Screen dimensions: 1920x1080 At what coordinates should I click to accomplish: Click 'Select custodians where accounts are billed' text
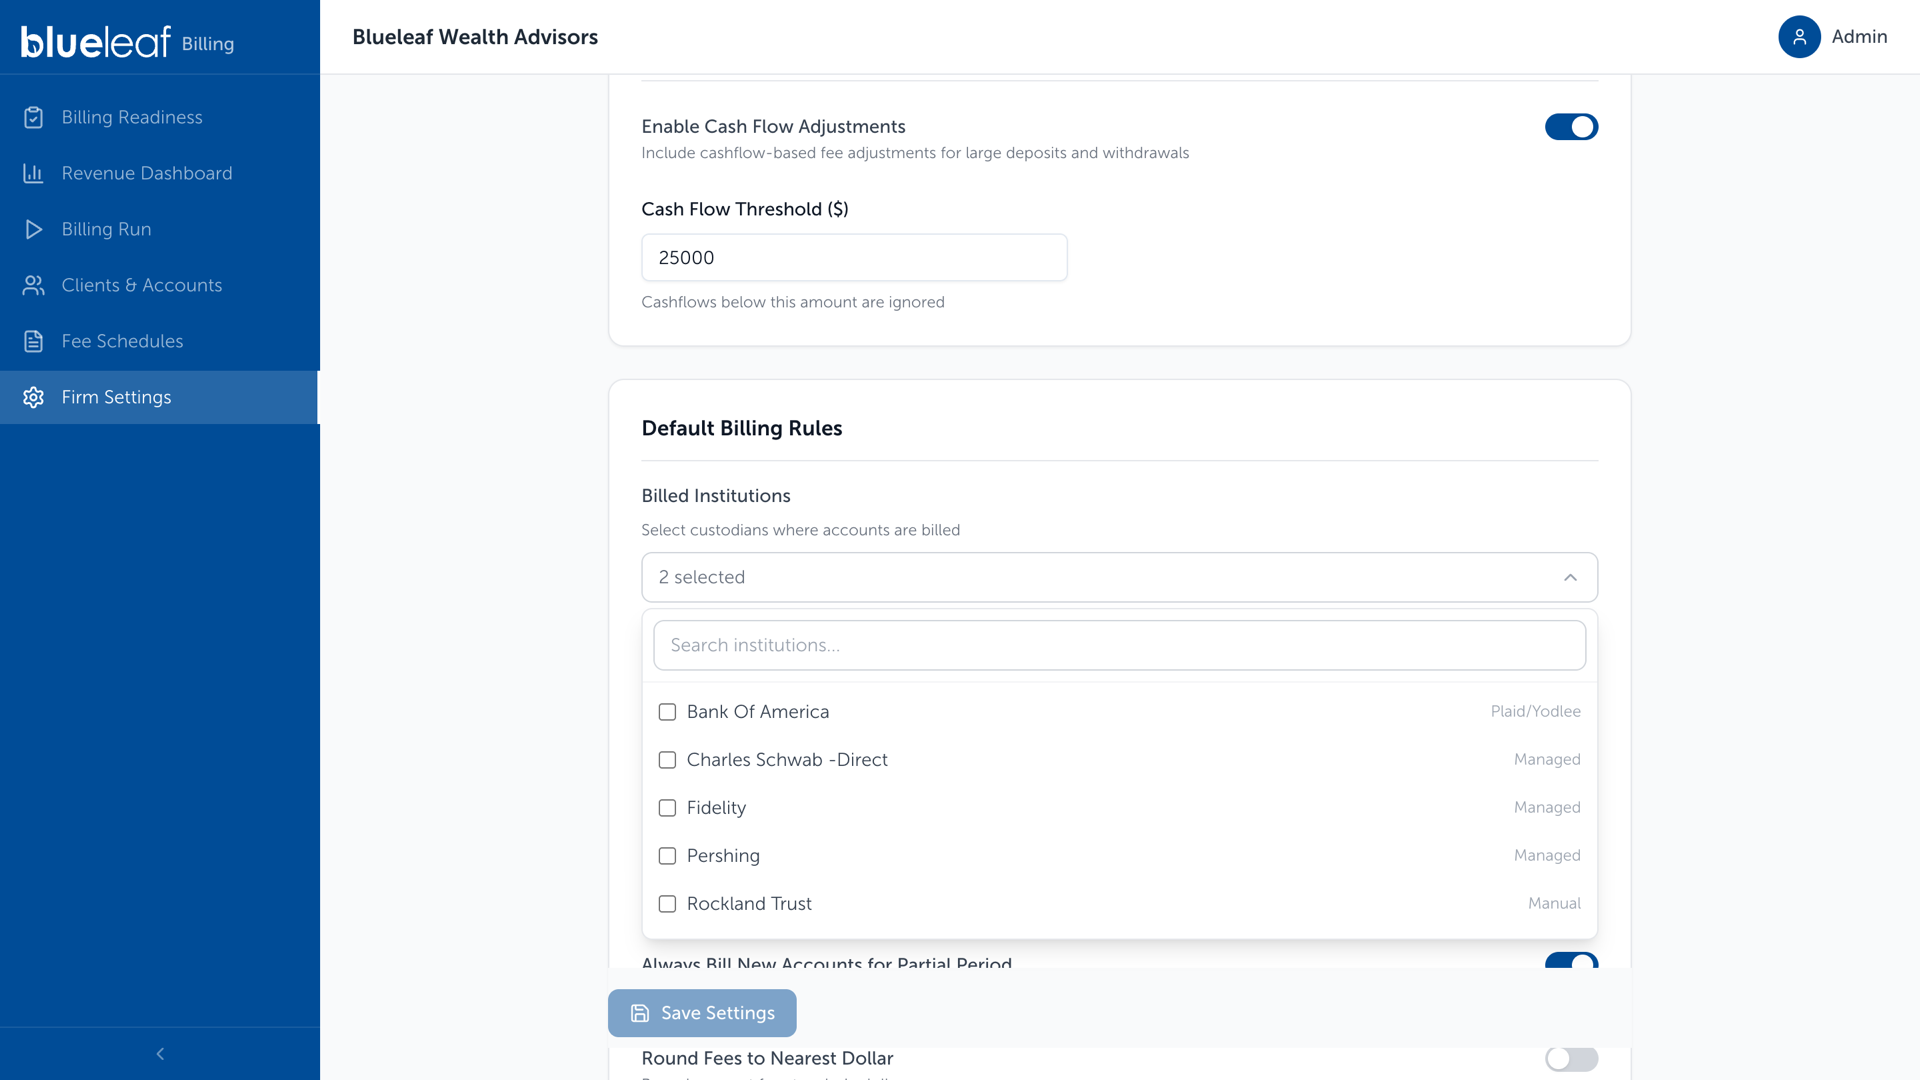(x=800, y=530)
